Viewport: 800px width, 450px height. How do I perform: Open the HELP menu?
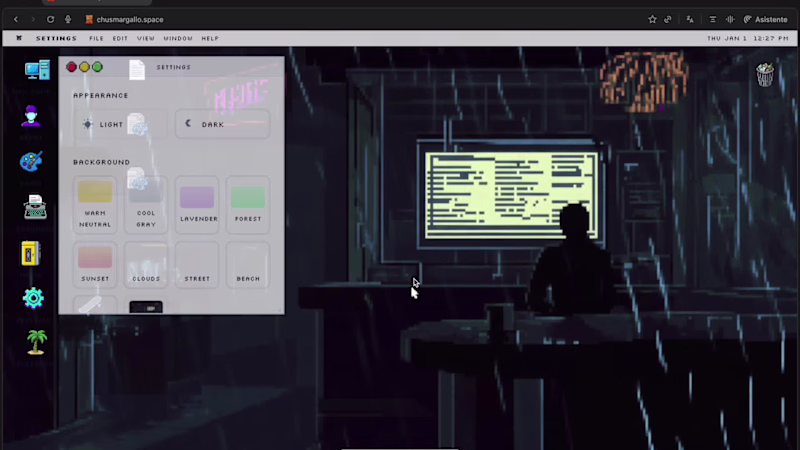click(210, 38)
